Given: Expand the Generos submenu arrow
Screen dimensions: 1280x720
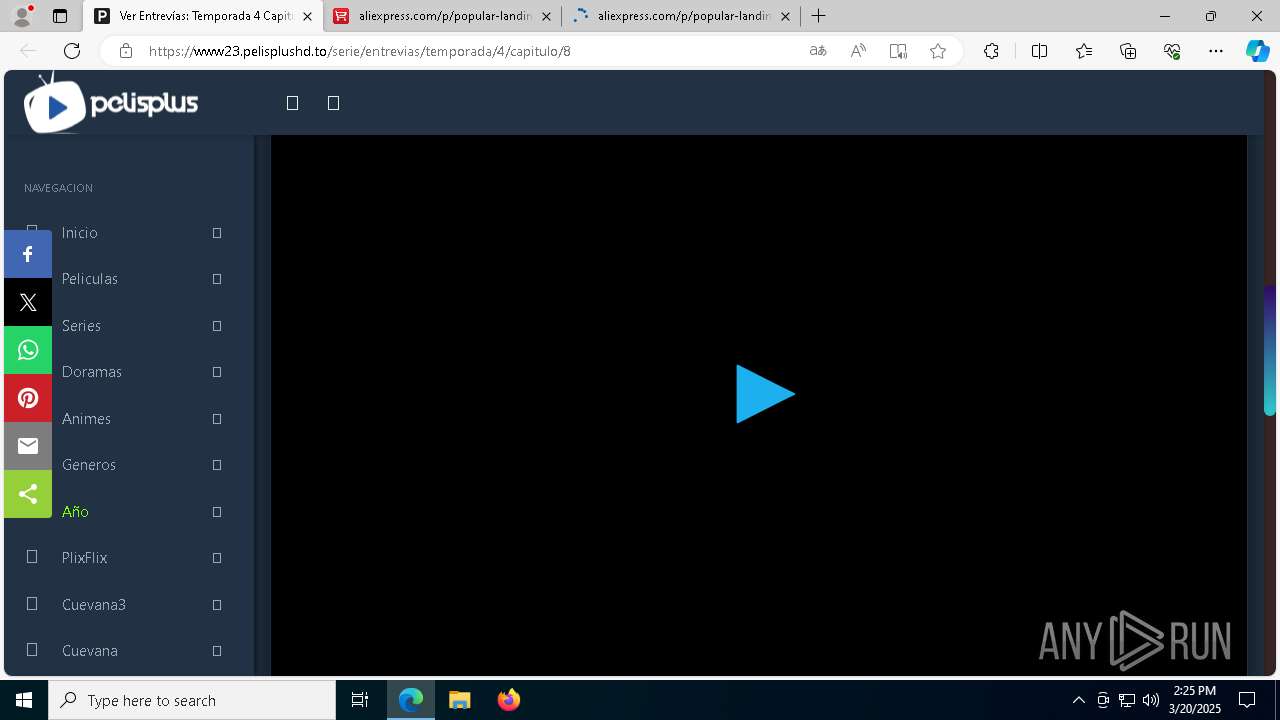Looking at the screenshot, I should 217,465.
